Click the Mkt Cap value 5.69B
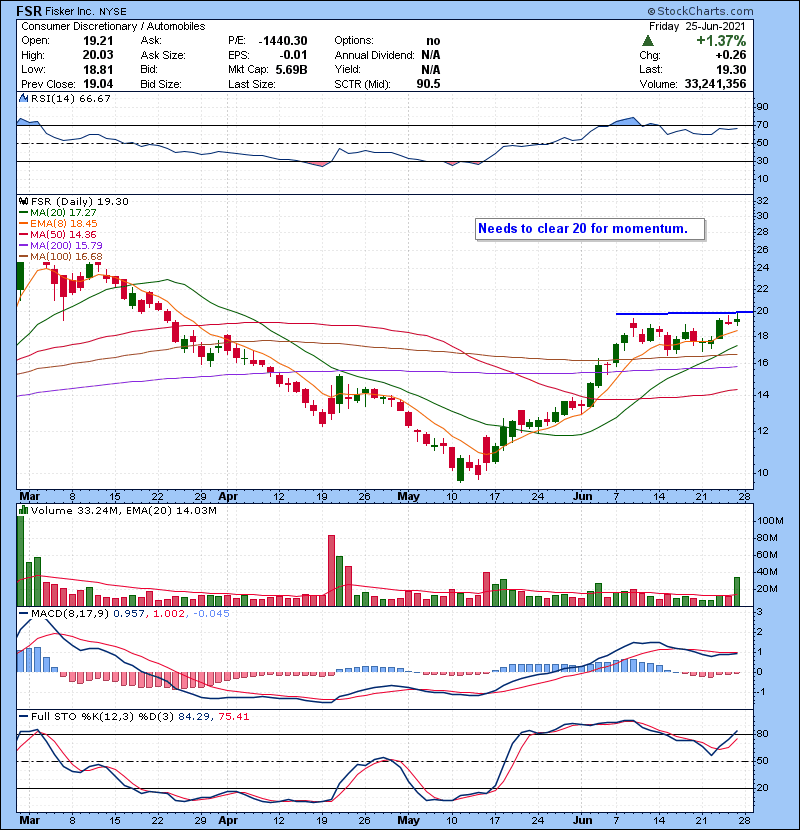 [x=291, y=69]
